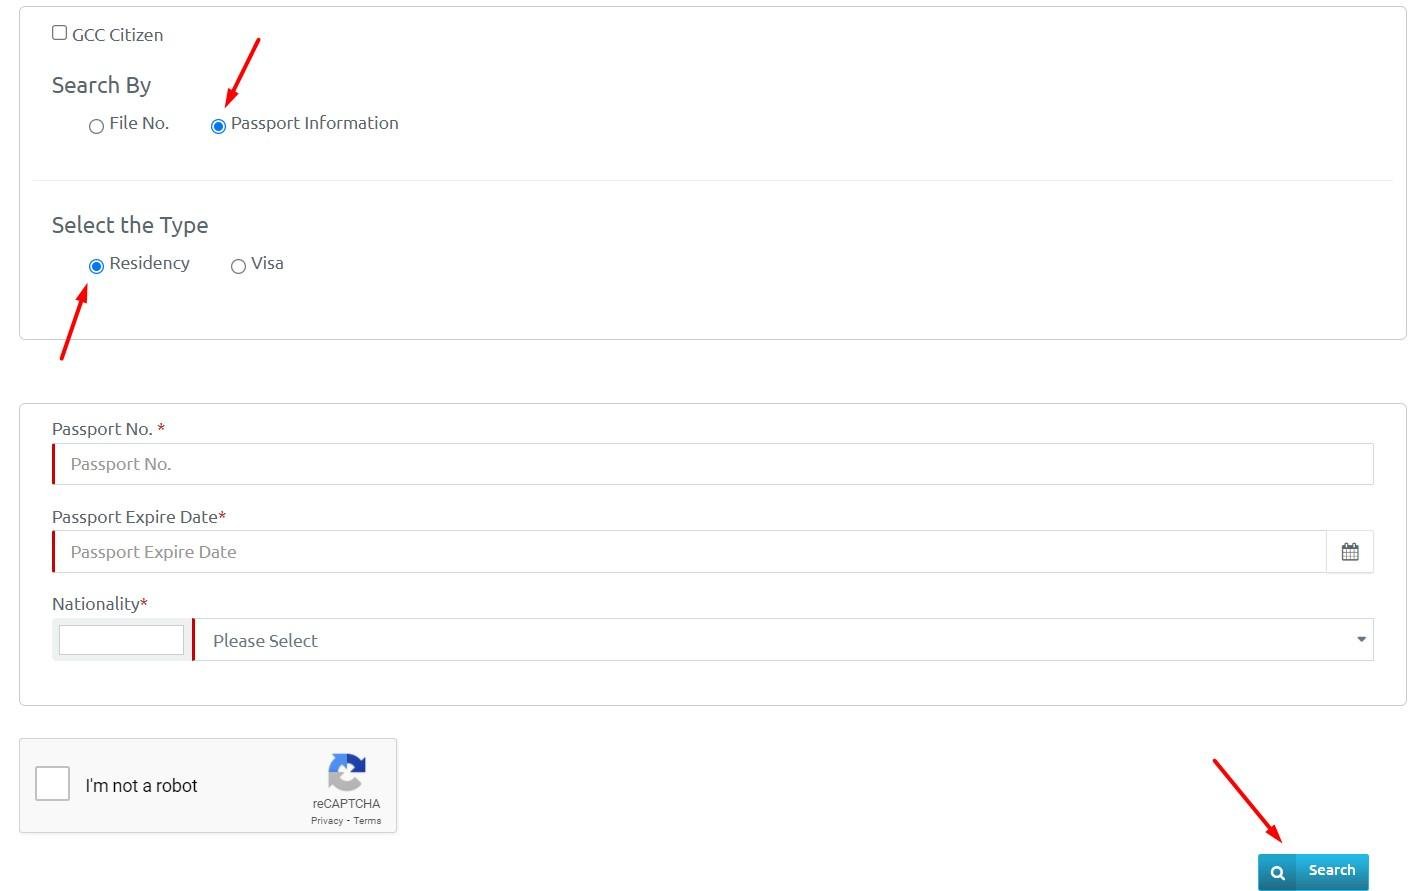Open the Passport Expire Date calendar picker
The width and height of the screenshot is (1422, 891).
1349,552
